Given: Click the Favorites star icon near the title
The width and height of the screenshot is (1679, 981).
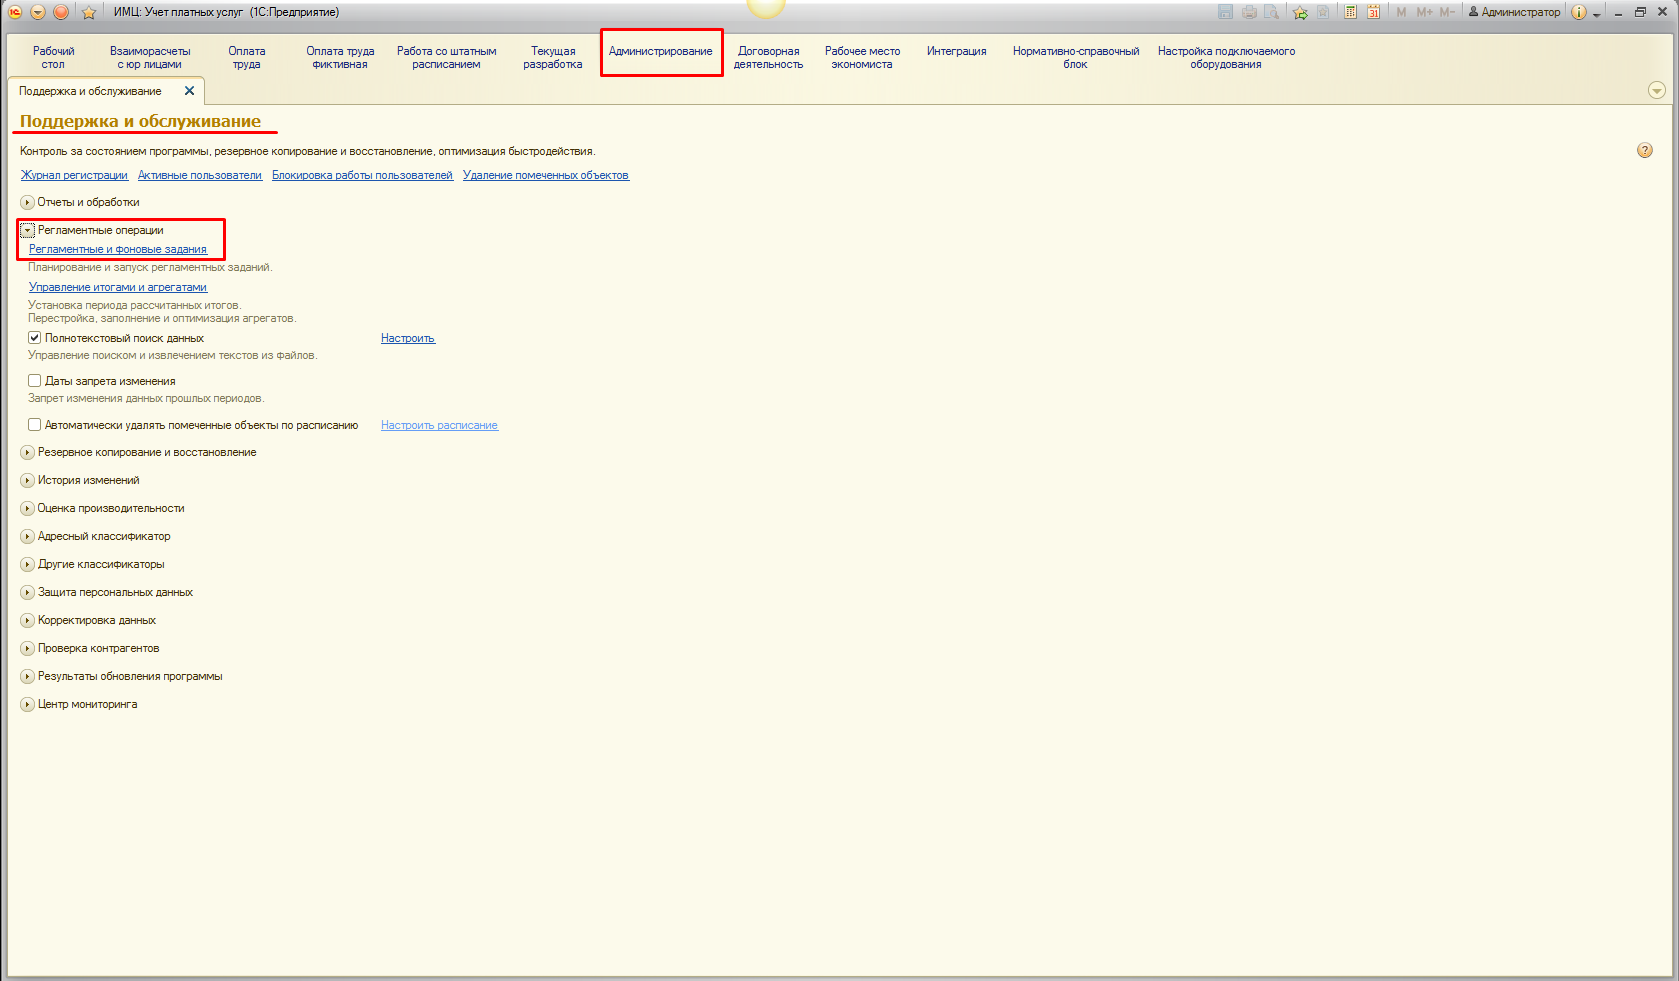Looking at the screenshot, I should pyautogui.click(x=88, y=12).
